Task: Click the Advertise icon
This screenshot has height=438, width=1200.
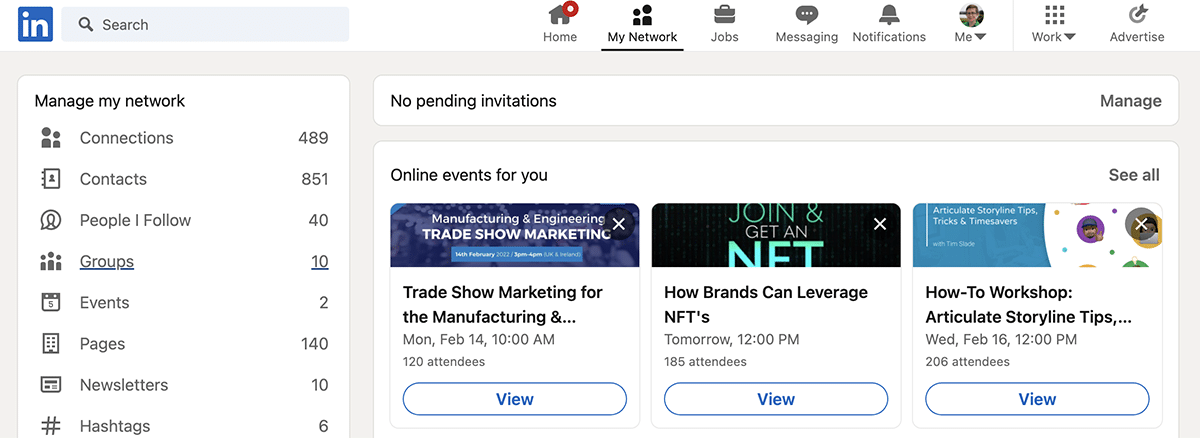Action: (x=1137, y=16)
